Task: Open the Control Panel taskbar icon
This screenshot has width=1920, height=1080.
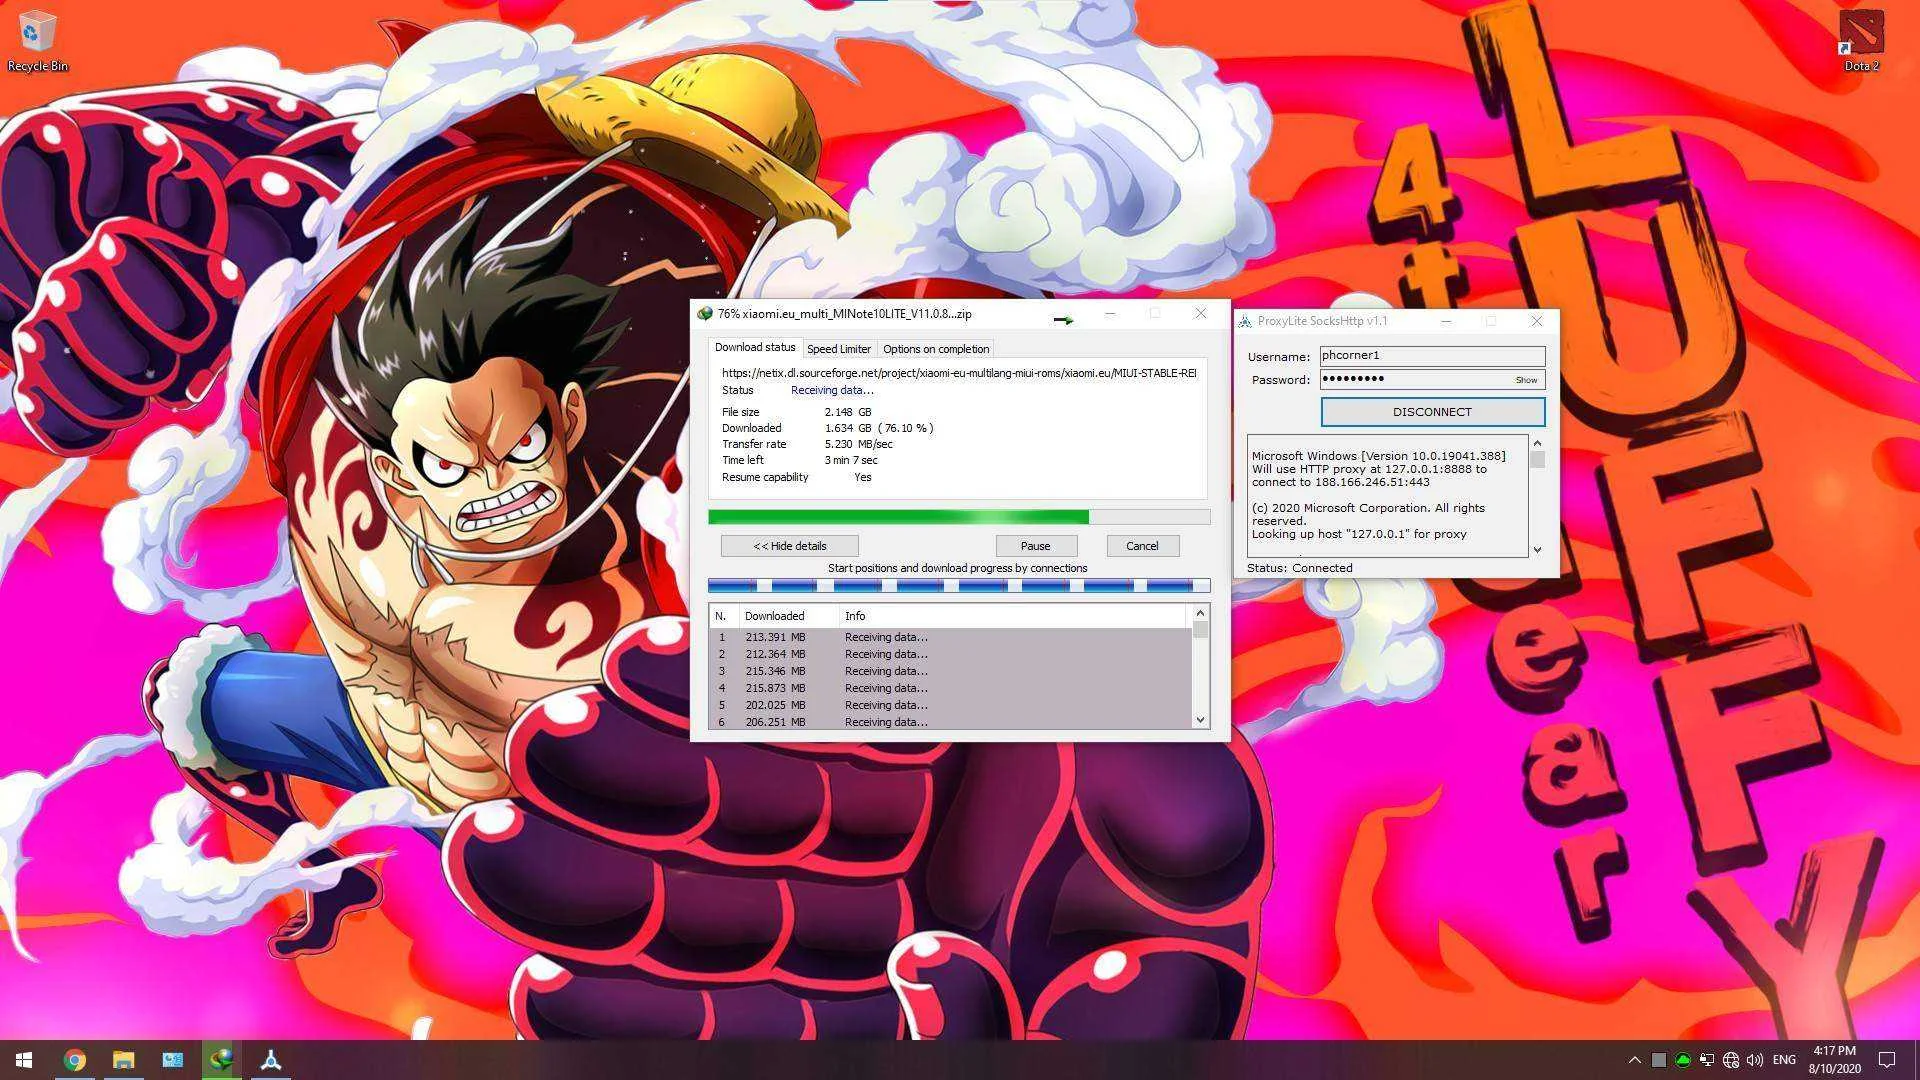Action: coord(172,1060)
